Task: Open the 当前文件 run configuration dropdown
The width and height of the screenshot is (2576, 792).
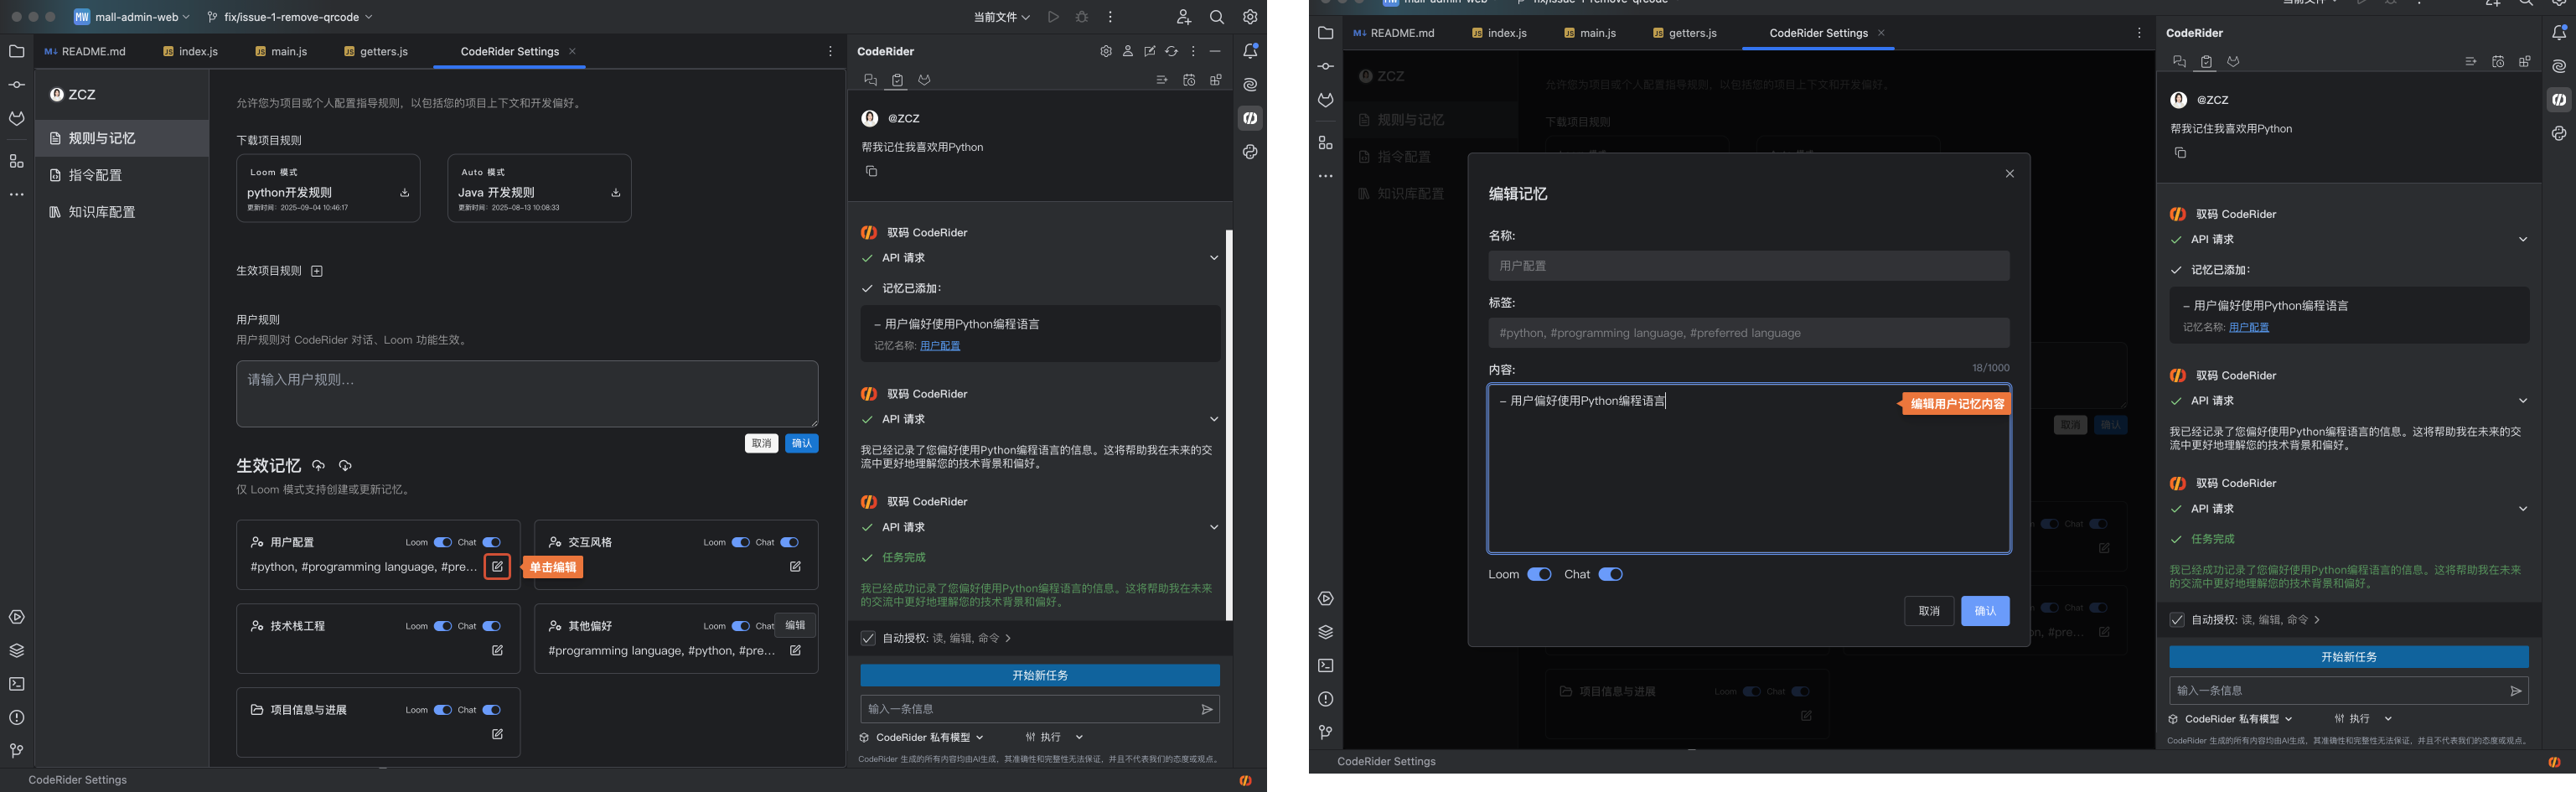Action: [1001, 17]
